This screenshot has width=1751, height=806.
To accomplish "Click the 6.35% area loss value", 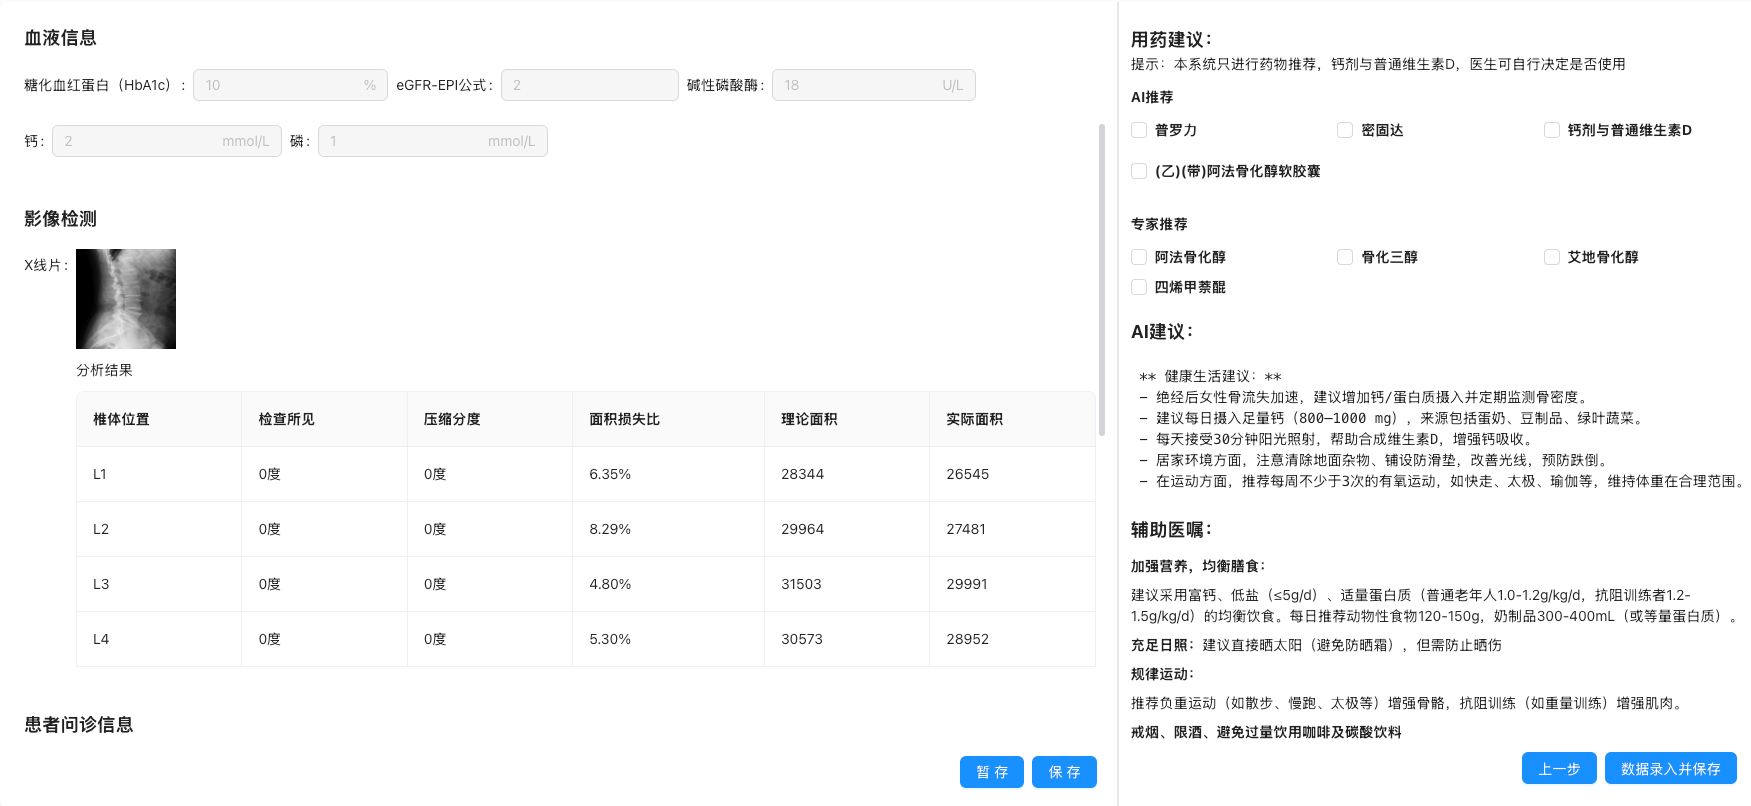I will (610, 474).
